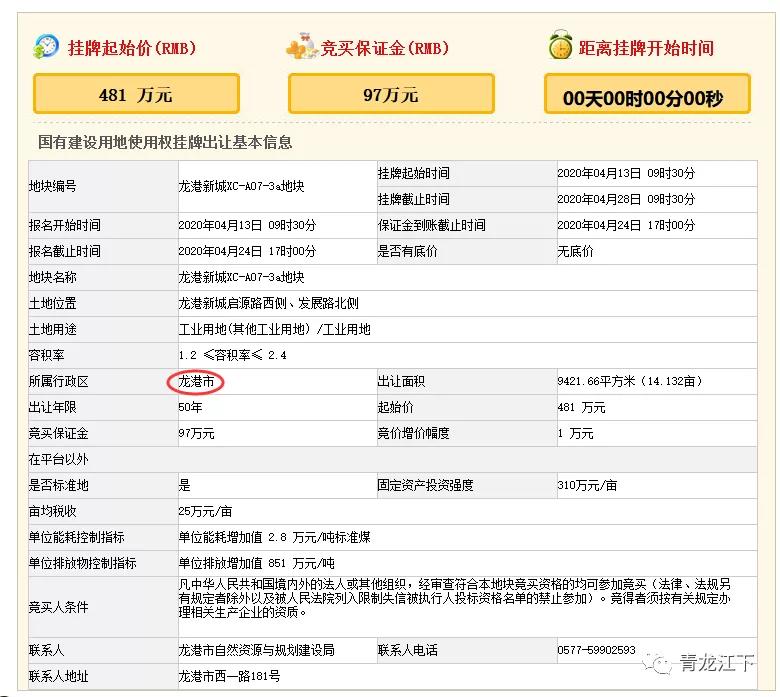
Task: Click the 距离挂牌开始时间 heading text
Action: 646,47
